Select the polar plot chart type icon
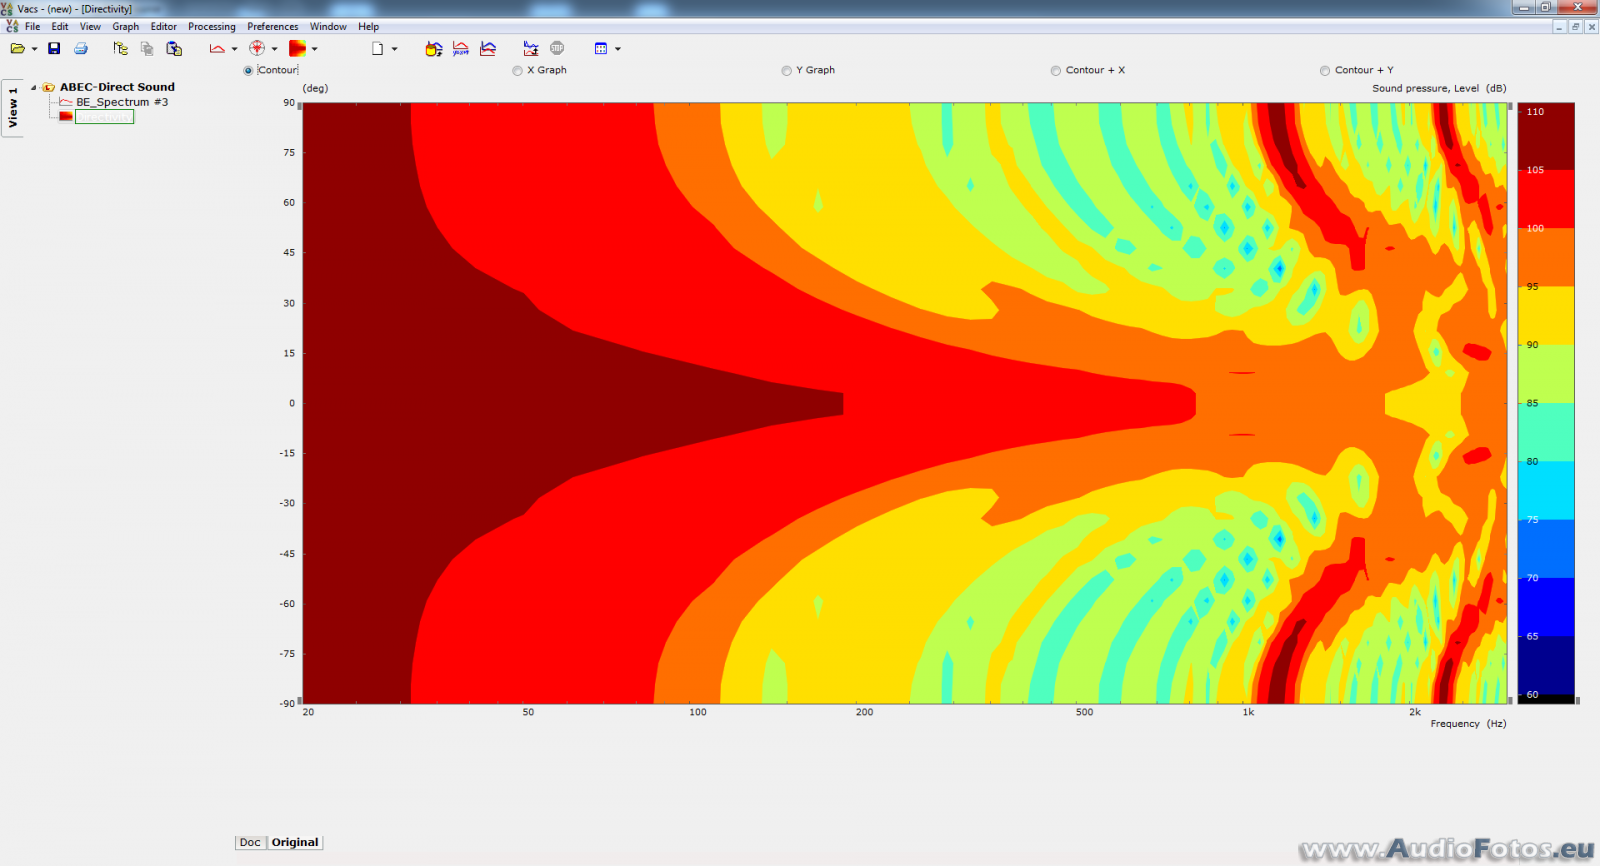The width and height of the screenshot is (1600, 866). 257,48
